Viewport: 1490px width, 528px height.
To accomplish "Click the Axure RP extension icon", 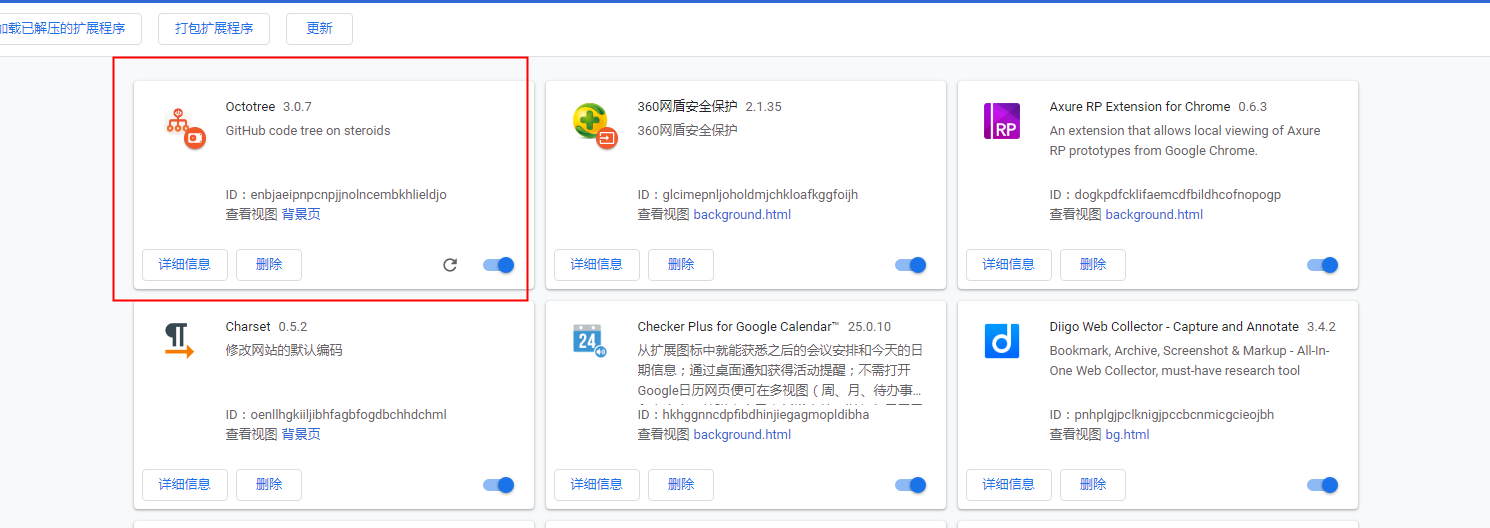I will point(1001,121).
